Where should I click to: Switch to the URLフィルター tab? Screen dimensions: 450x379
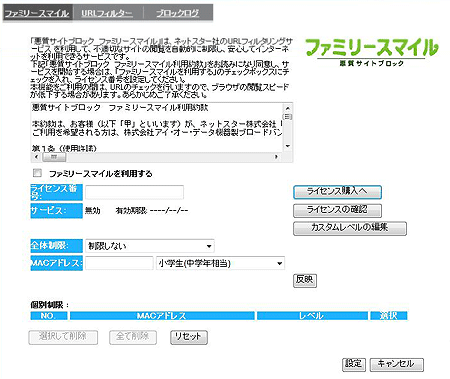(x=107, y=13)
